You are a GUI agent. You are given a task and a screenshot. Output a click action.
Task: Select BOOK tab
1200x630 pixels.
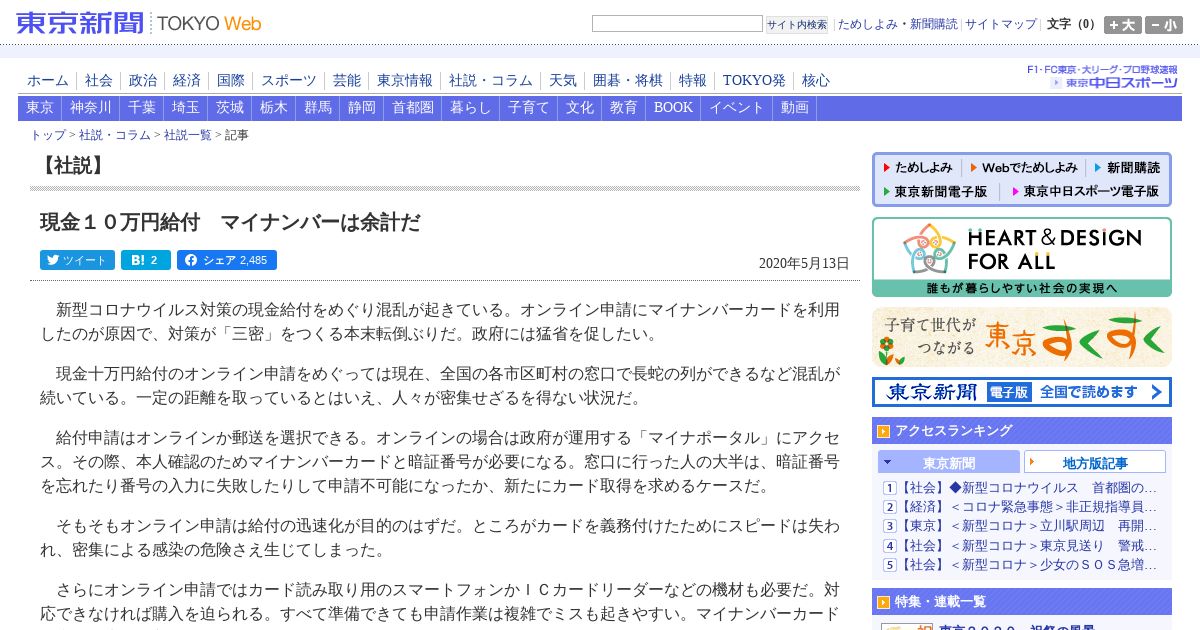tap(673, 108)
